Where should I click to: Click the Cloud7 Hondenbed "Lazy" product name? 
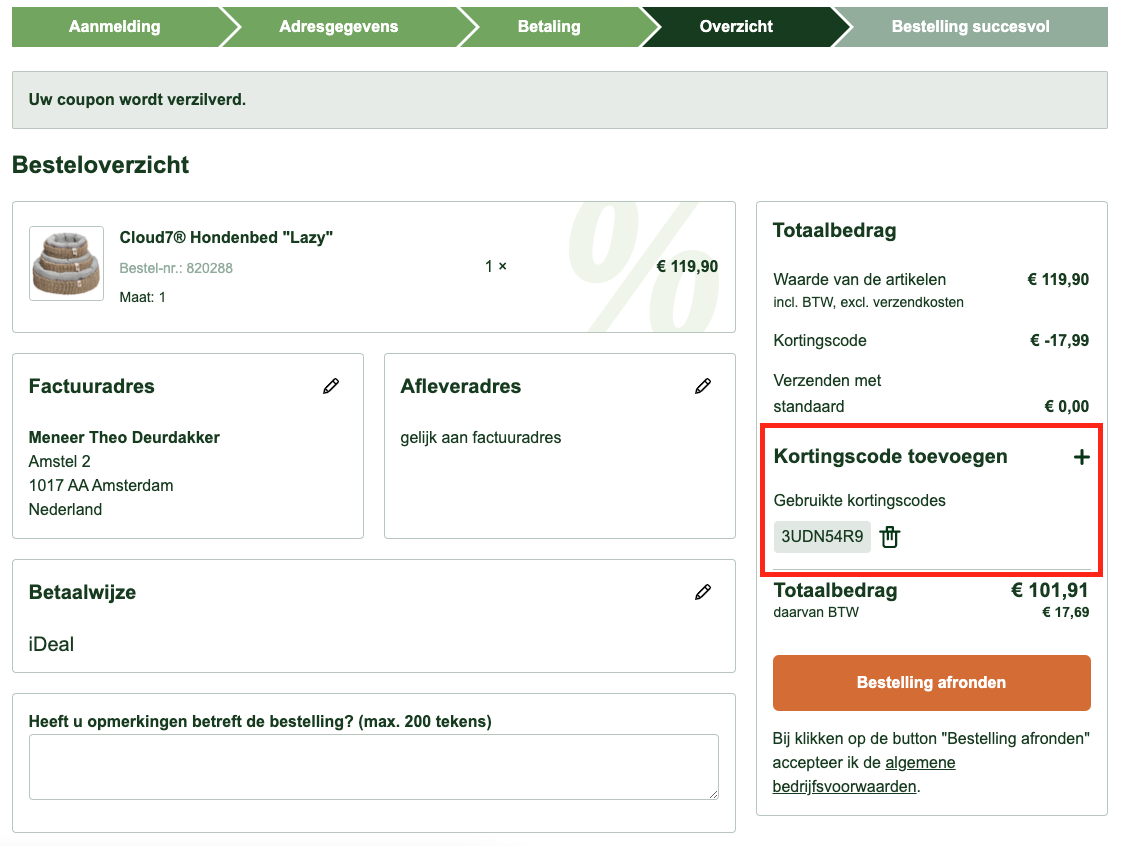(226, 237)
